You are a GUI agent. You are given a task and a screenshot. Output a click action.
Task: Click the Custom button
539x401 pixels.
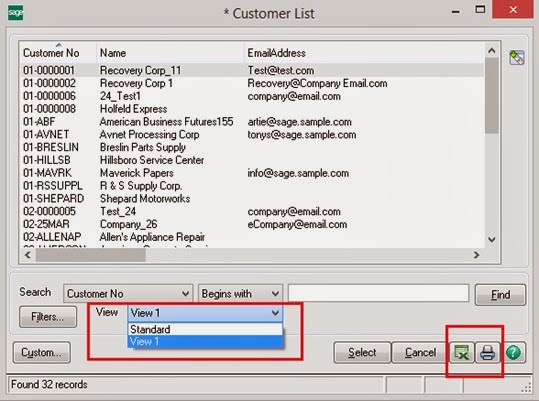(x=42, y=353)
